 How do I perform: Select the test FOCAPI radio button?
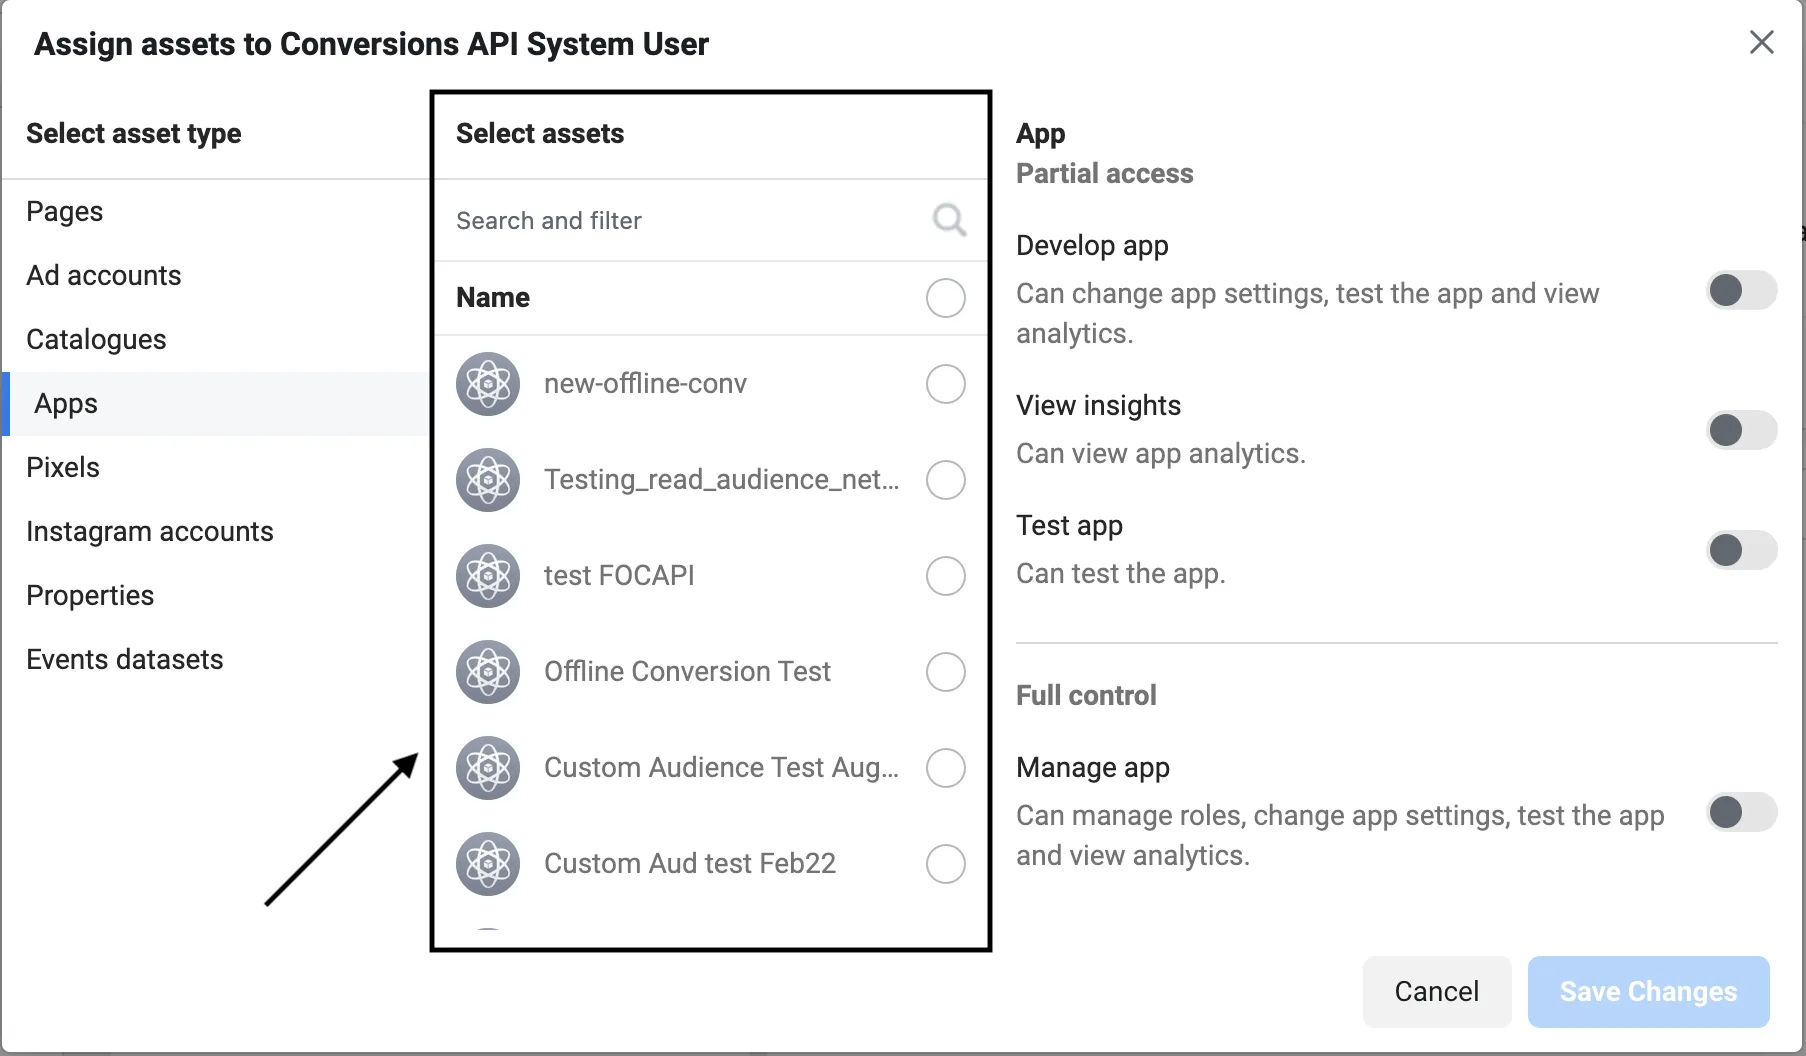(945, 576)
